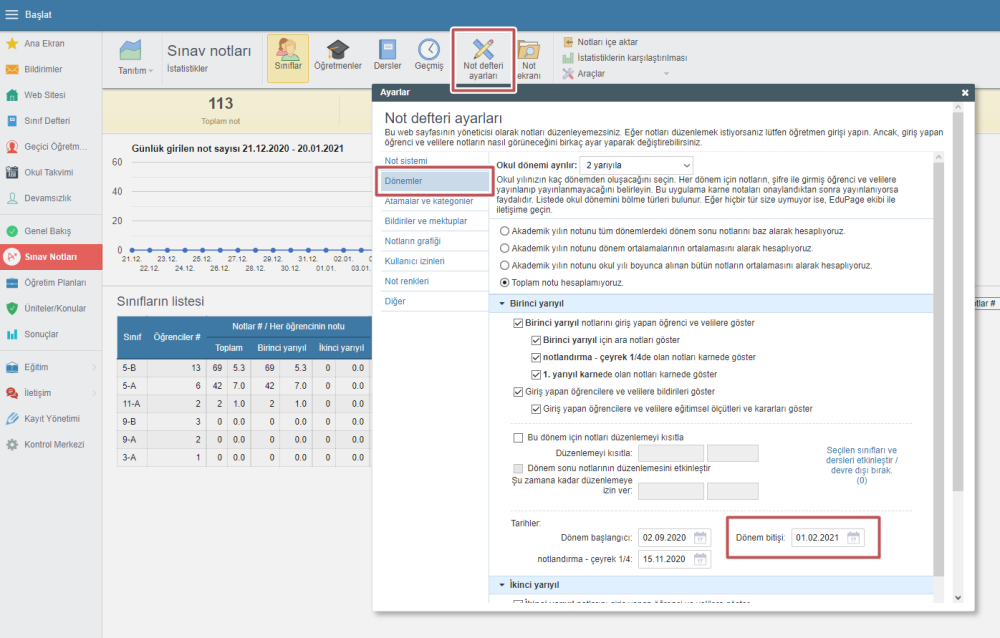The width and height of the screenshot is (1000, 638).
Task: Open 'Atamalar ve kategoriler' settings tab
Action: point(429,201)
